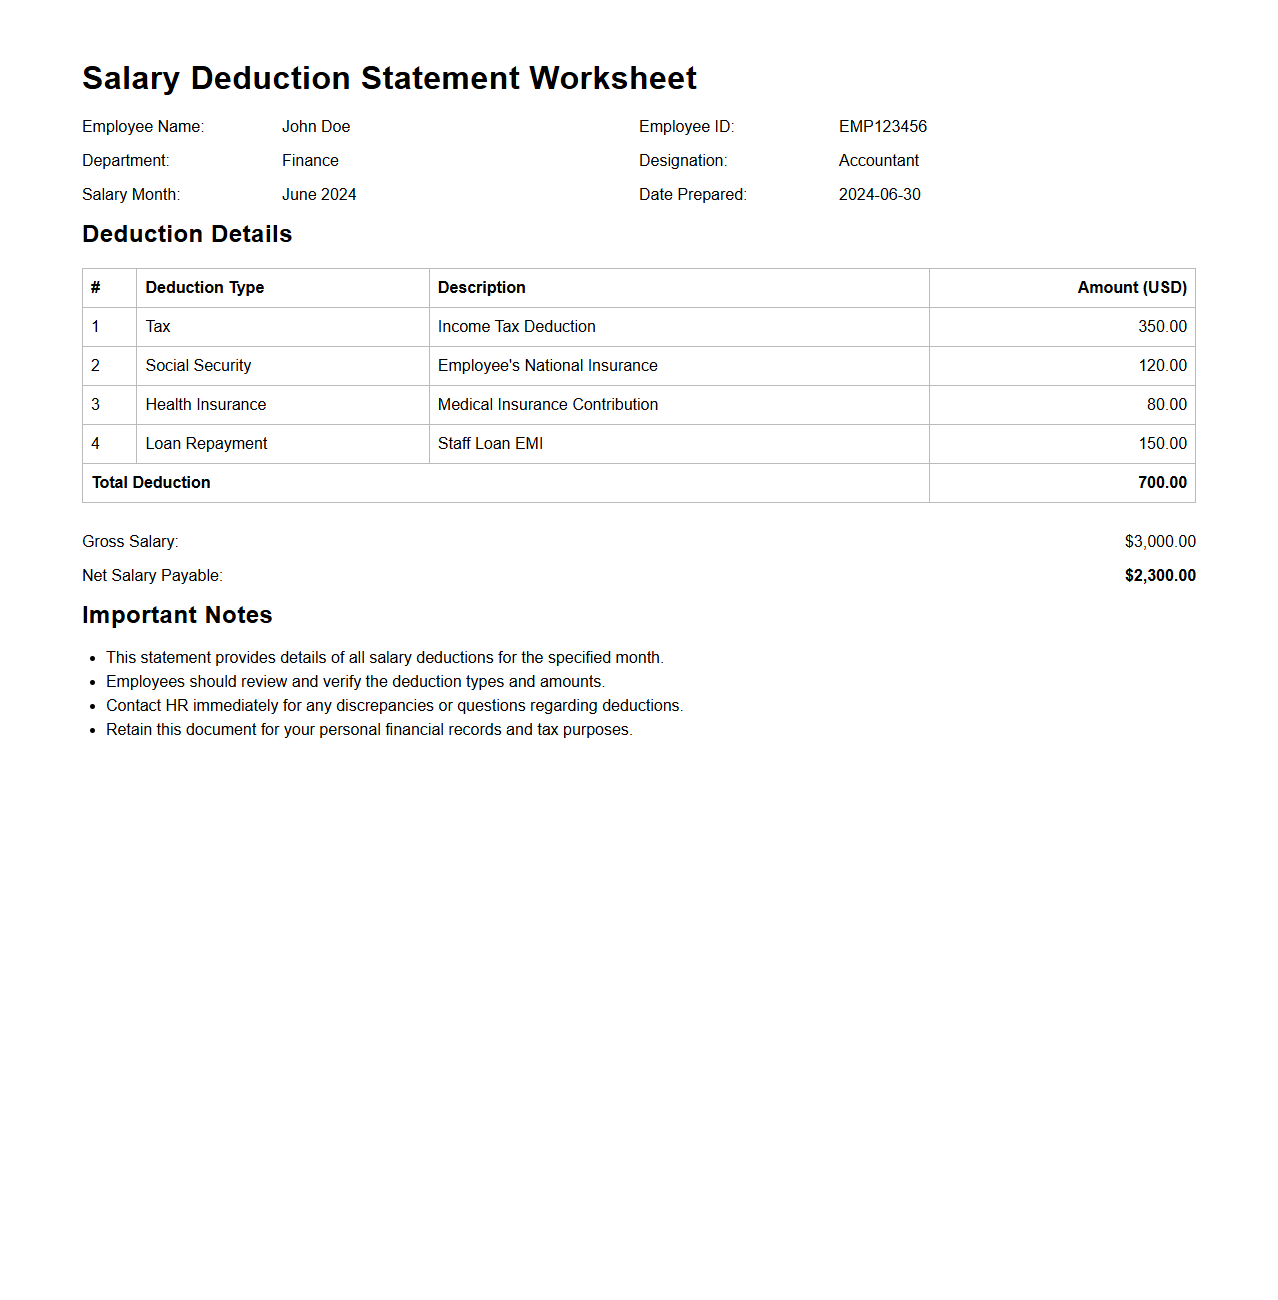Select the June 2024 salary month
This screenshot has height=1300, width=1278.
(319, 195)
